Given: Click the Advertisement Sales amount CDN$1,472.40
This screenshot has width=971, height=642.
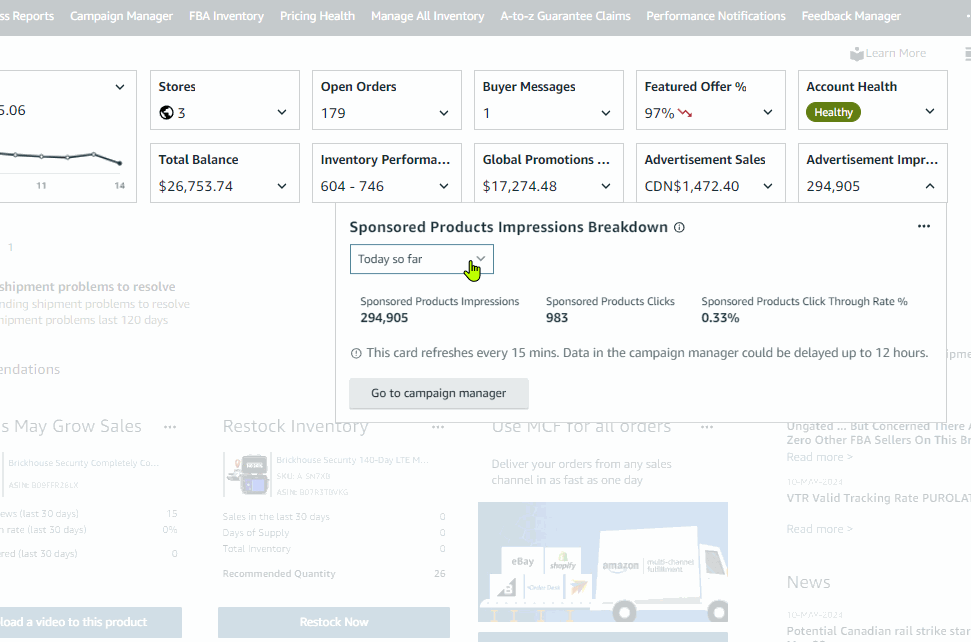Looking at the screenshot, I should (692, 186).
